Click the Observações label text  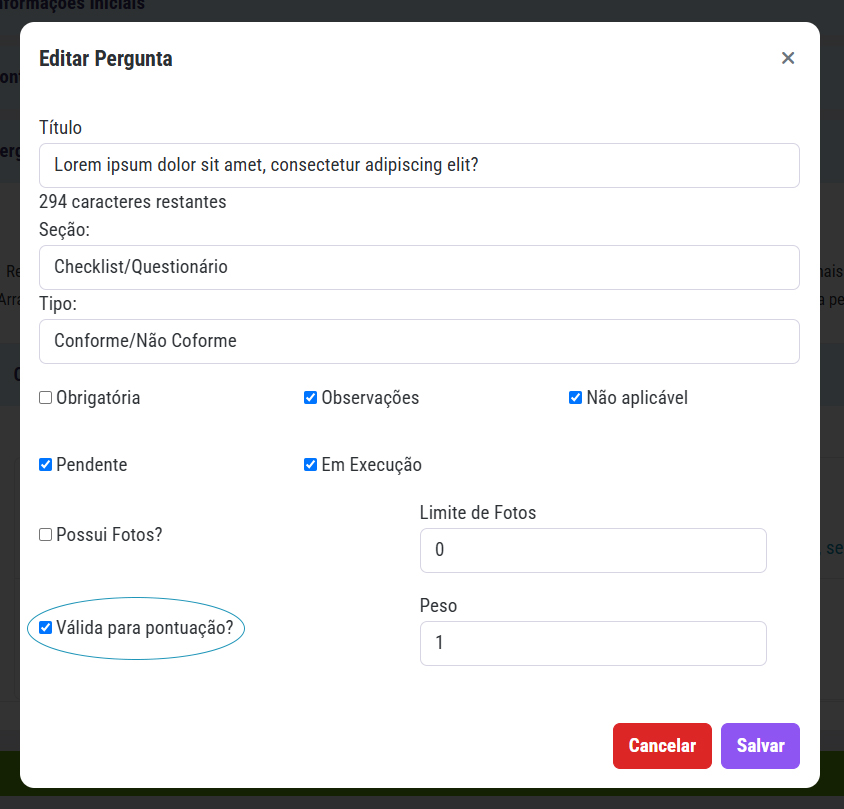click(x=370, y=398)
